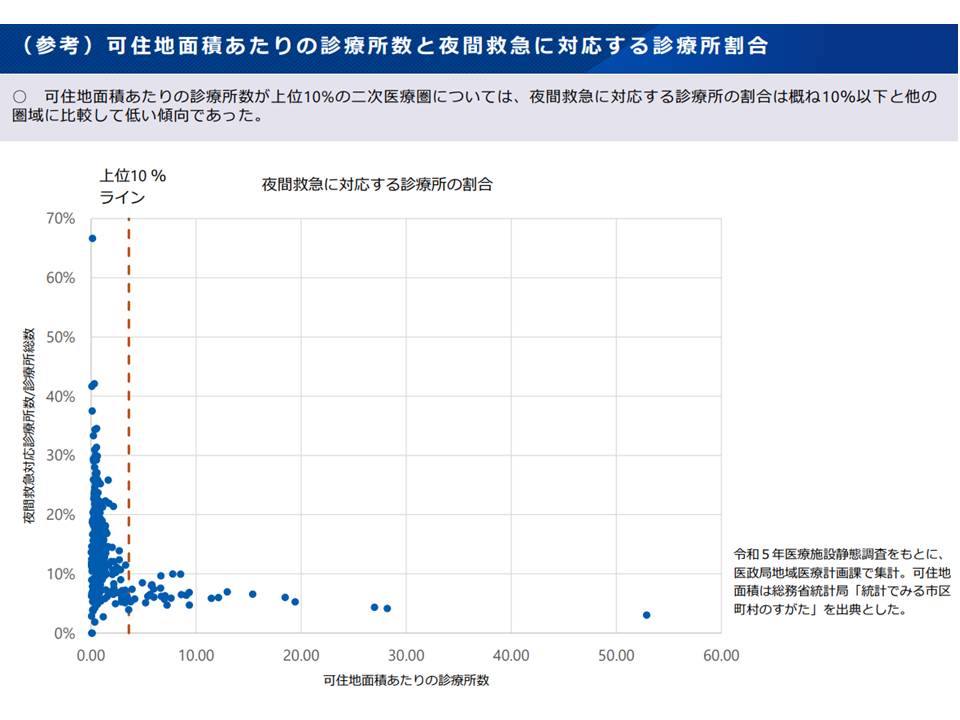Screen dimensions: 960x720
Task: Select the 60.00 x-axis label
Action: coord(720,656)
